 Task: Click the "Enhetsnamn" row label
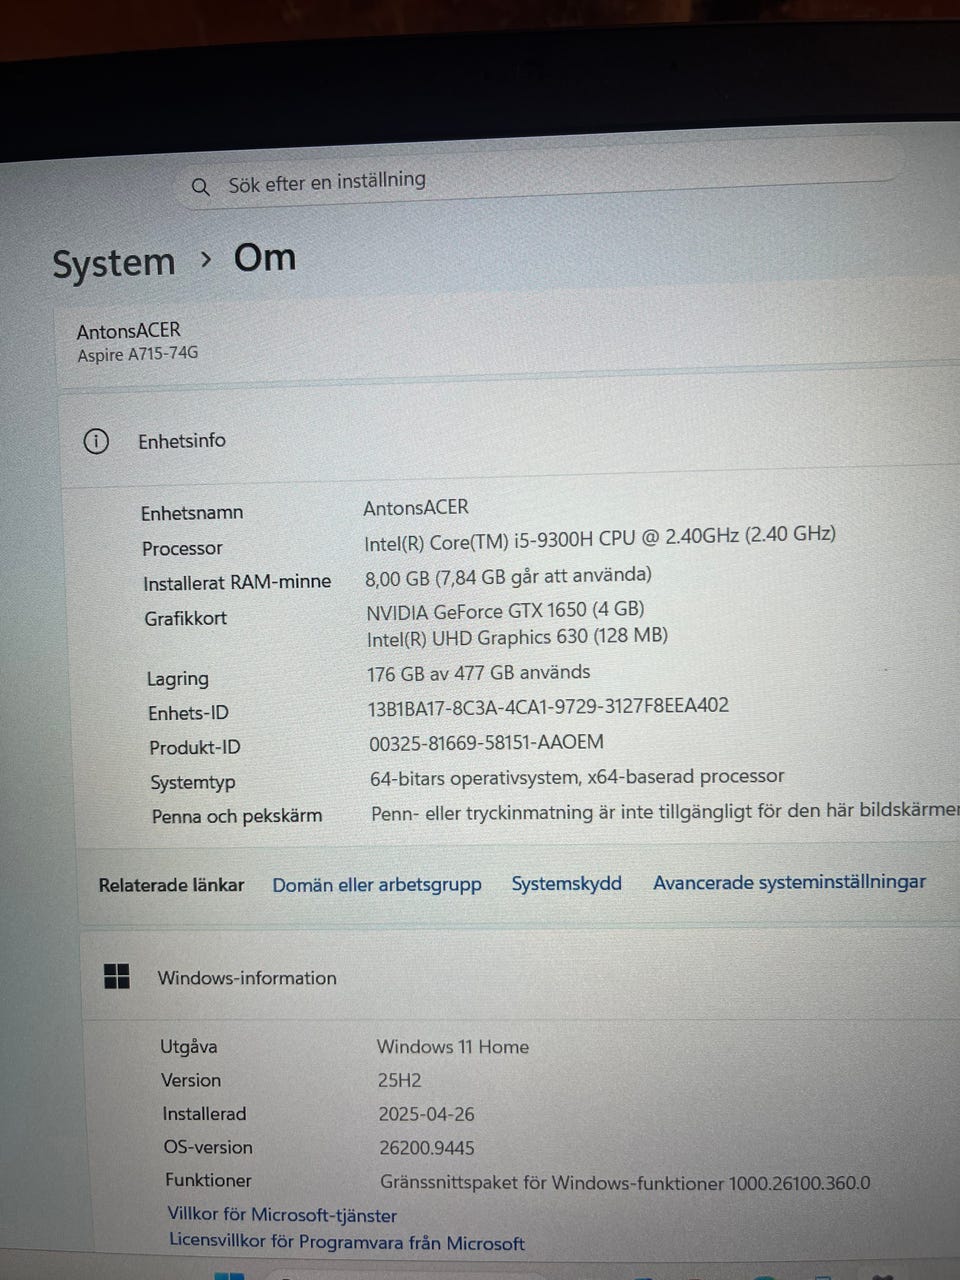pyautogui.click(x=192, y=513)
